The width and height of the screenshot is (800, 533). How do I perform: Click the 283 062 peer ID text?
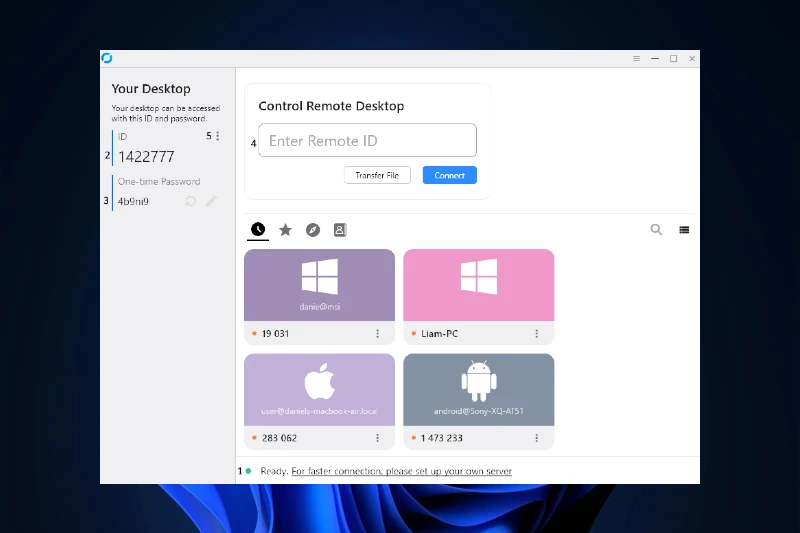(279, 438)
